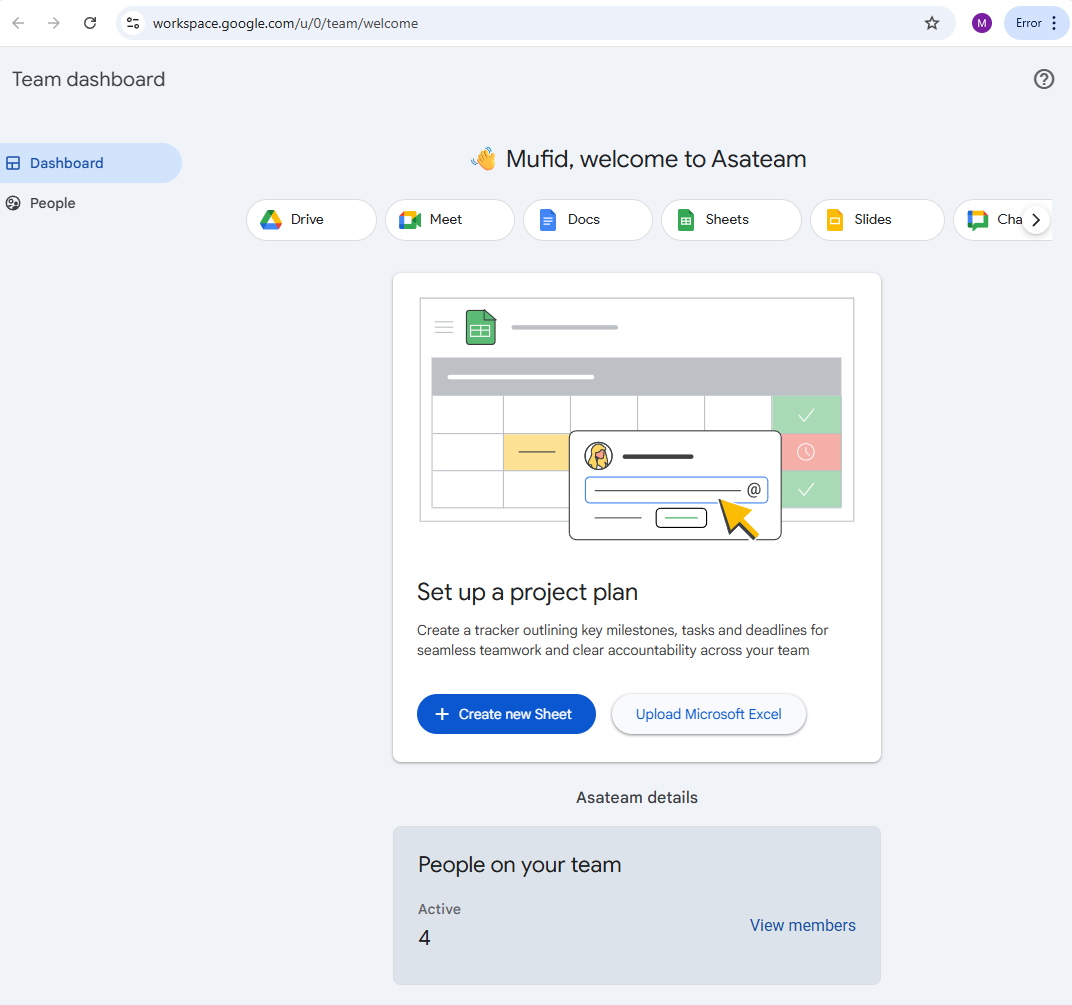This screenshot has height=1005, width=1072.
Task: Bookmark this page with star icon
Action: pyautogui.click(x=932, y=23)
